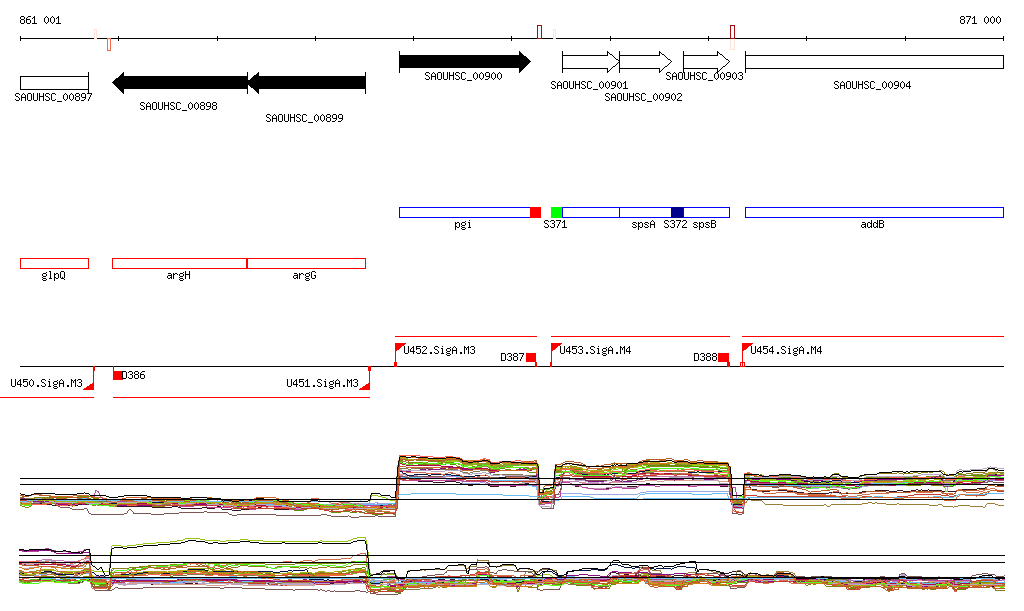The height and width of the screenshot is (611, 1024).
Task: Click the SAOUHSC_00902 label text
Action: click(x=643, y=97)
